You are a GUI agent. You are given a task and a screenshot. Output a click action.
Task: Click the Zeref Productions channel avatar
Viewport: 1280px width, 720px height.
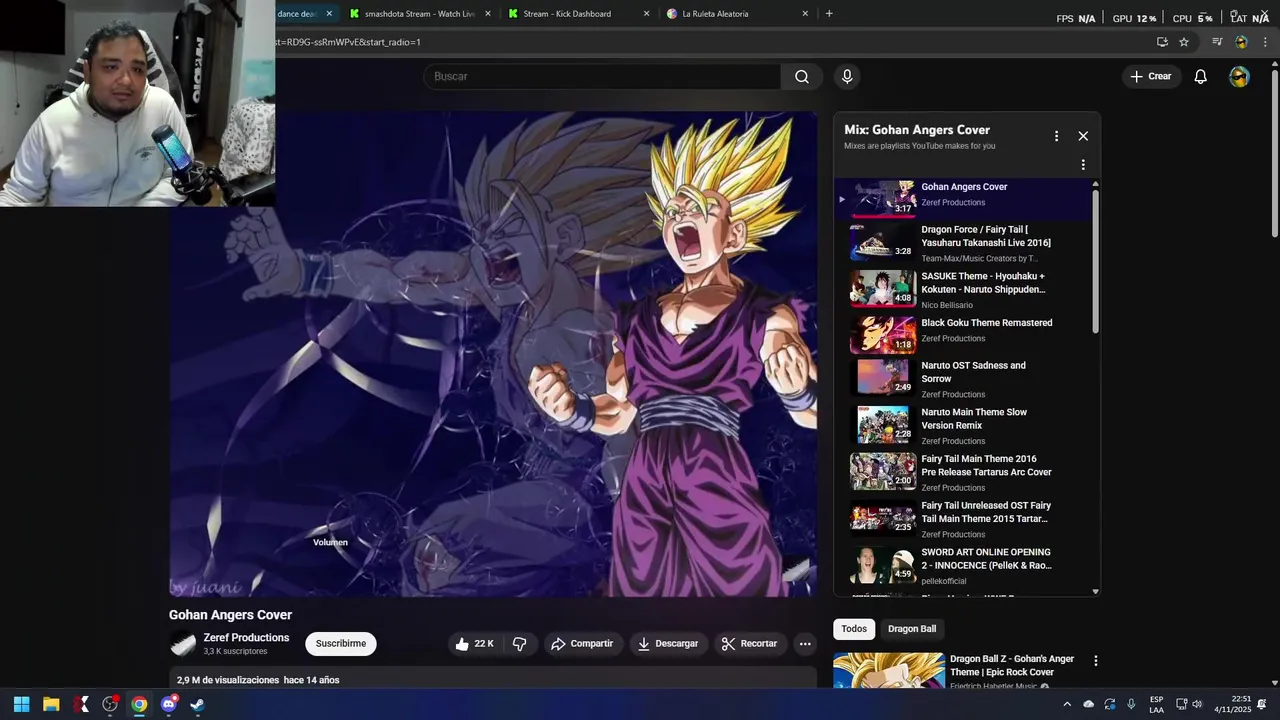point(183,645)
